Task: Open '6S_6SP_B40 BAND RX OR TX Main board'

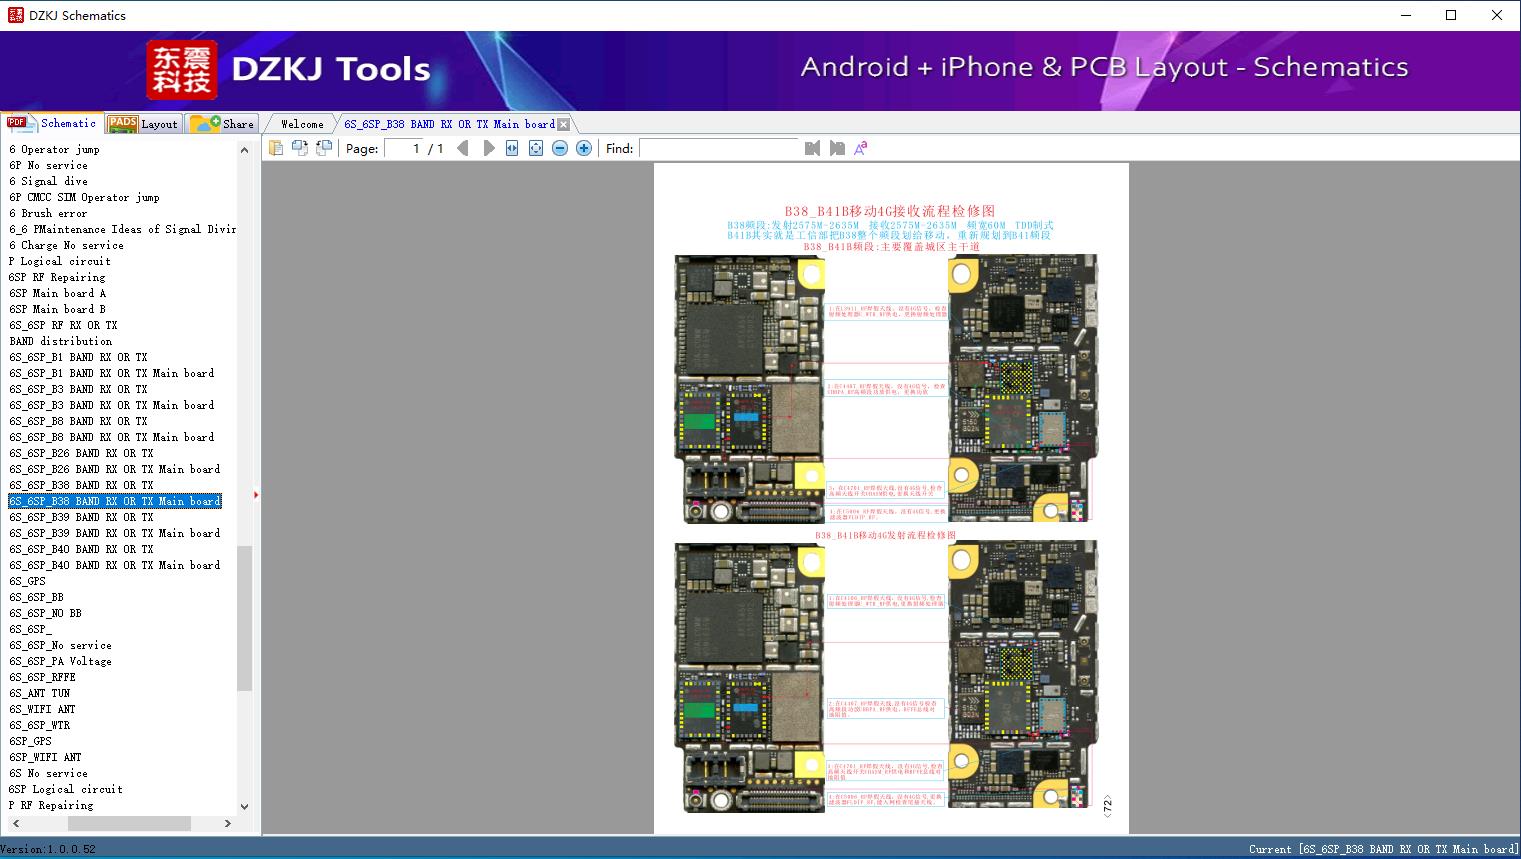Action: [115, 565]
